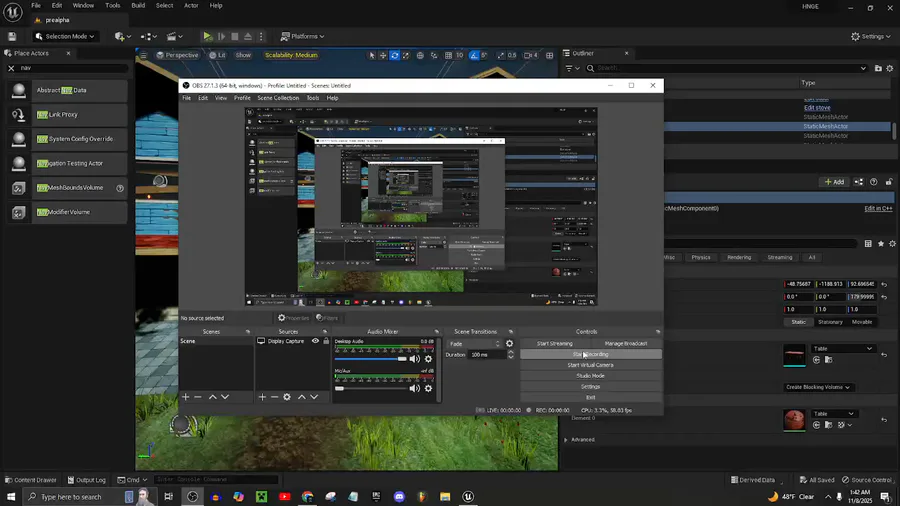This screenshot has width=900, height=506.
Task: Click Manage Broadcast in OBS
Action: click(626, 344)
